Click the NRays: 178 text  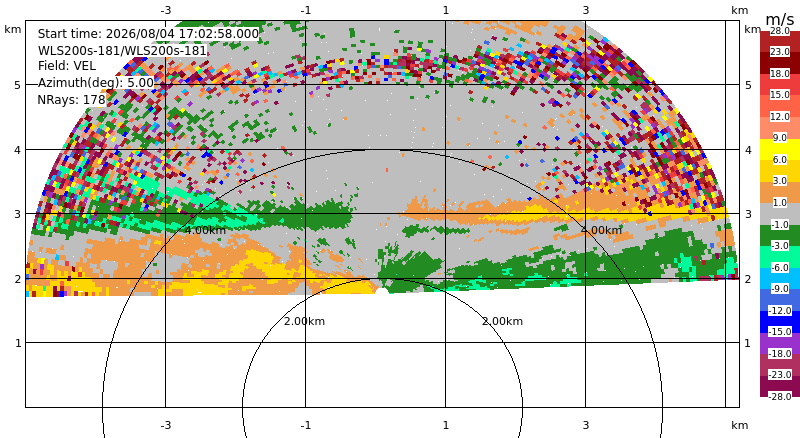pyautogui.click(x=71, y=100)
